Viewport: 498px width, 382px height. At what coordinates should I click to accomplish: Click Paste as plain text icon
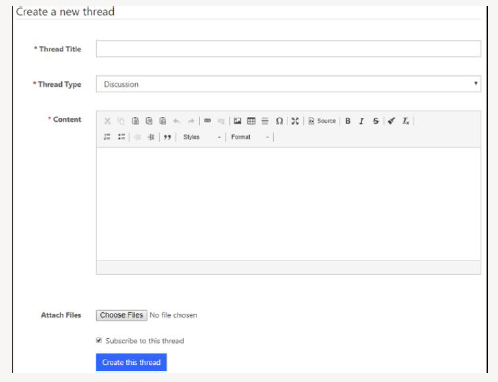point(149,121)
